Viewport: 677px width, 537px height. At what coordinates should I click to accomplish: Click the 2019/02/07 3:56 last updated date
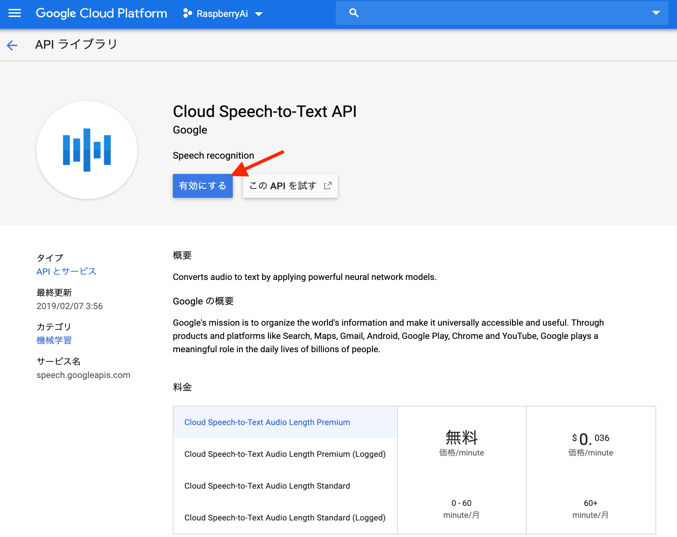[x=70, y=306]
